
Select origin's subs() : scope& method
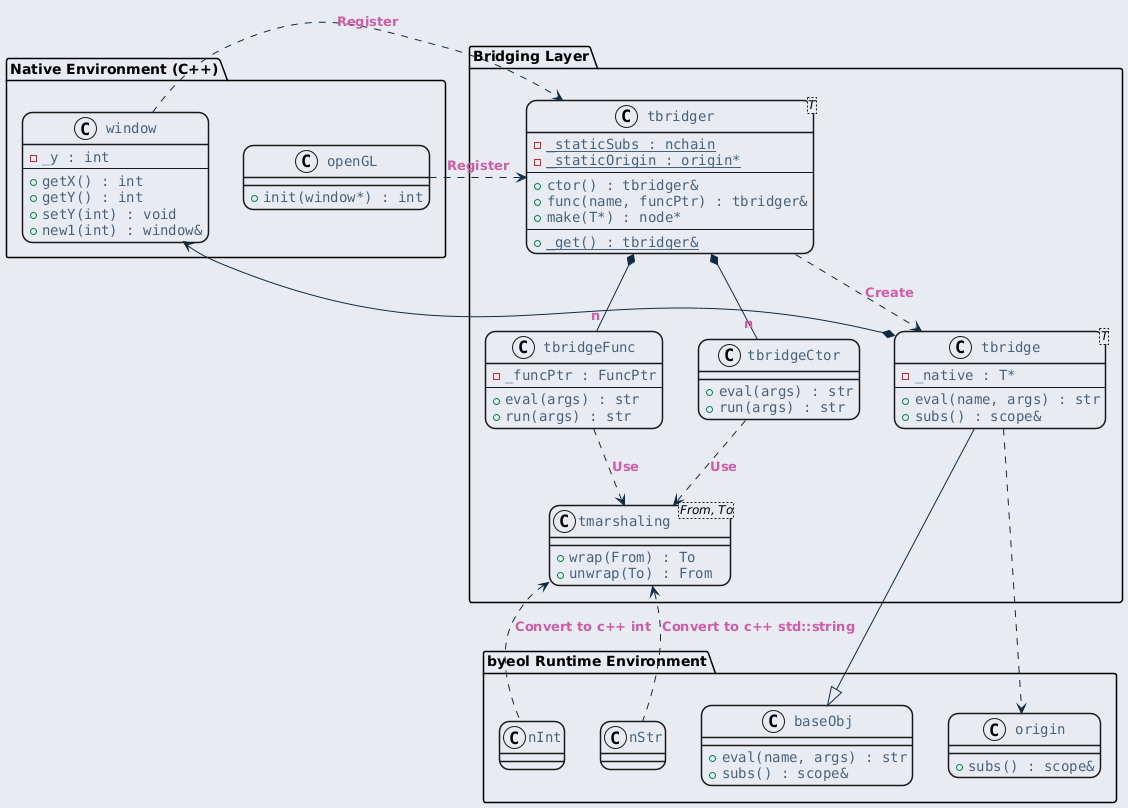click(1031, 767)
